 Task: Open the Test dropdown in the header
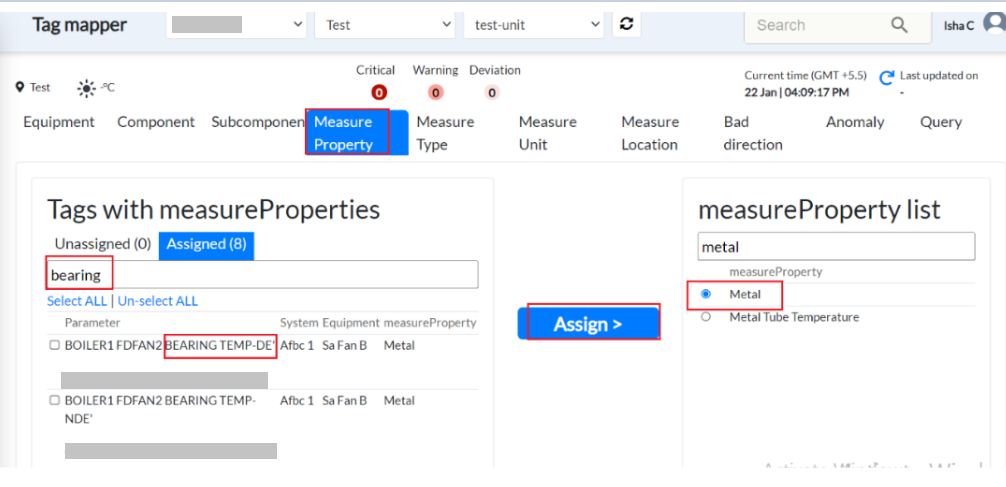386,24
